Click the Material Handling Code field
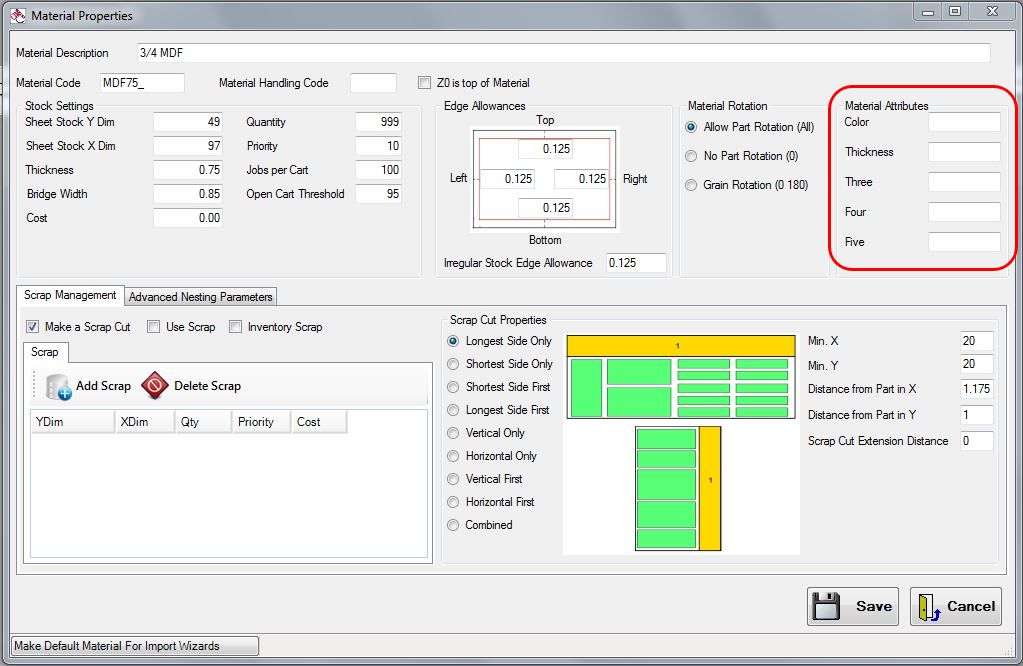The image size is (1023, 666). 373,83
